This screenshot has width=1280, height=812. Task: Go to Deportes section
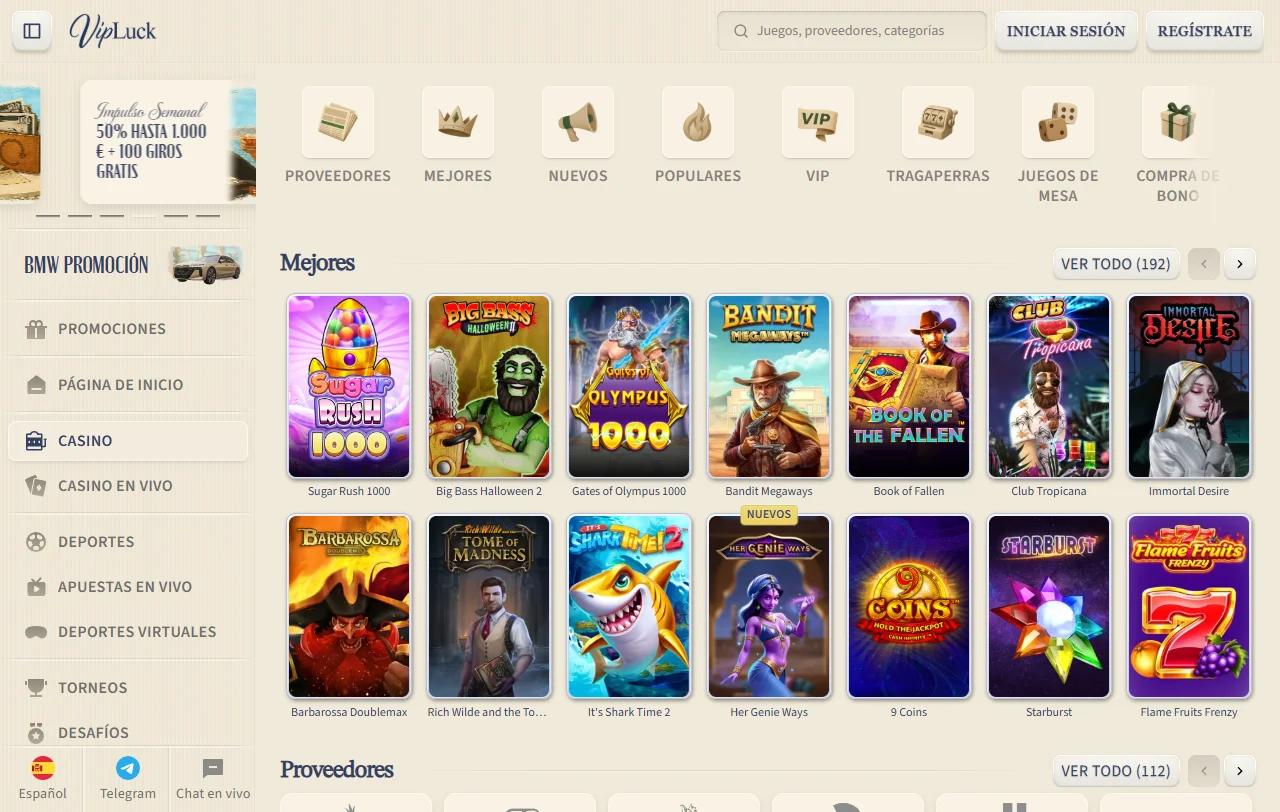coord(128,542)
